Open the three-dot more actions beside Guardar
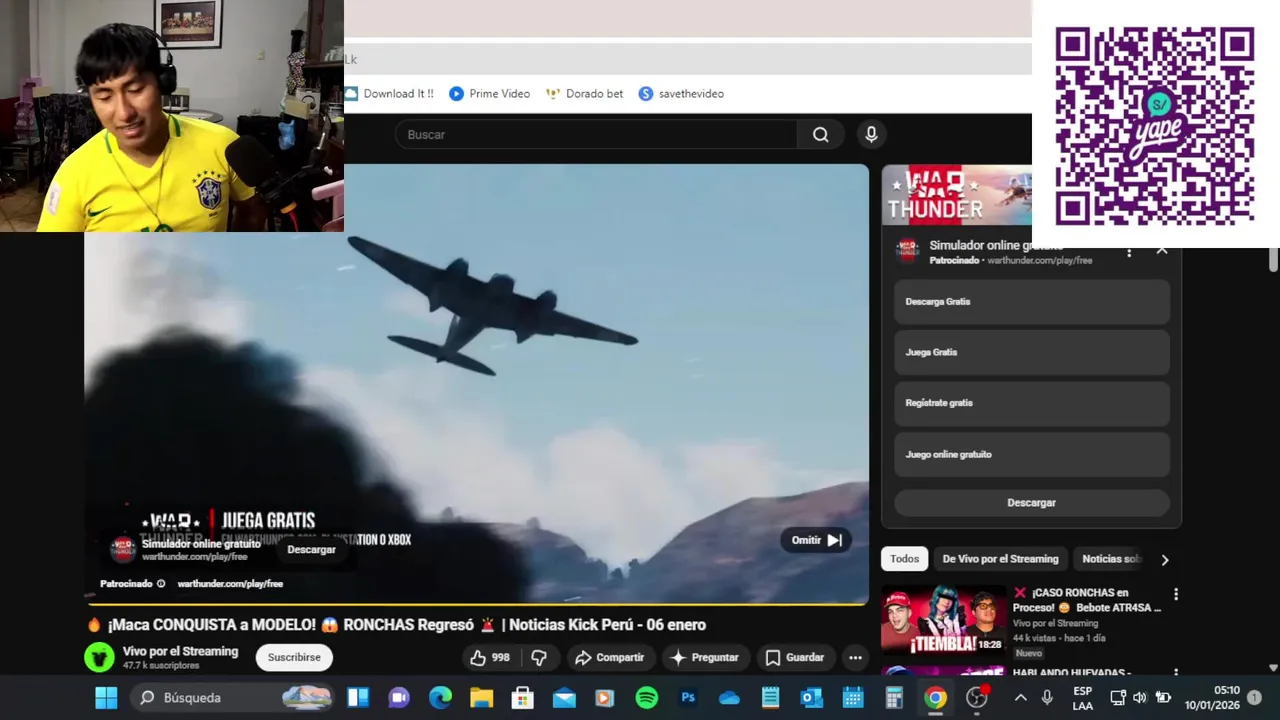Viewport: 1280px width, 720px height. coord(855,657)
